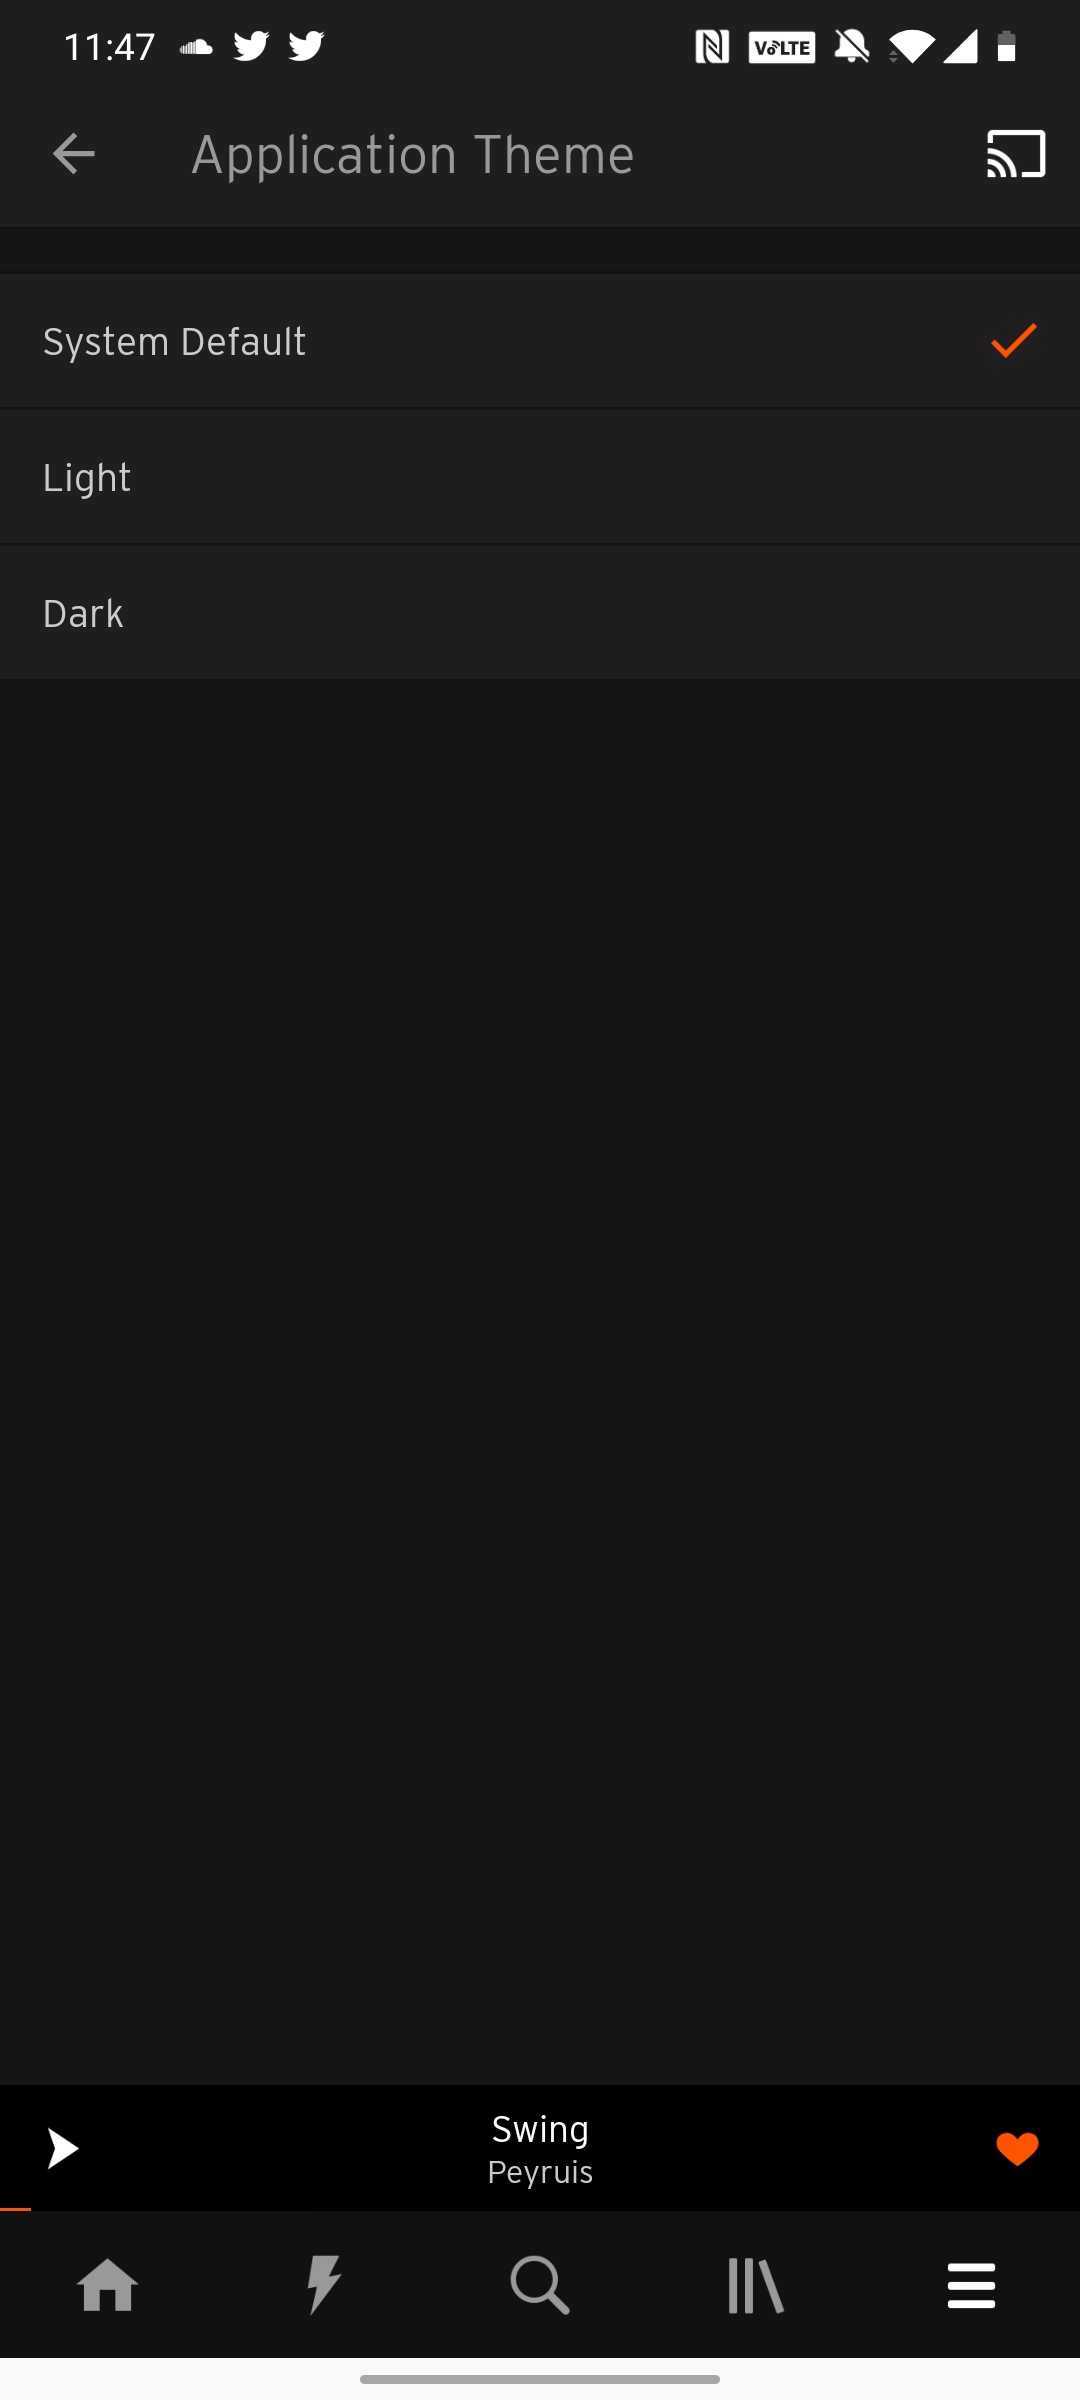Tap the Application Theme header title
1080x2400 pixels.
pyautogui.click(x=413, y=155)
